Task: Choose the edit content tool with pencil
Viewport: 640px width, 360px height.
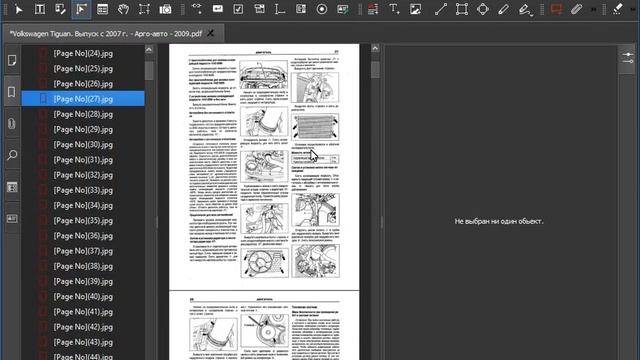Action: (60, 9)
